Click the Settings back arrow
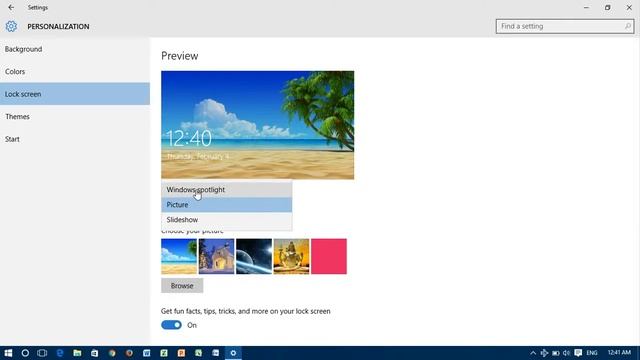This screenshot has height=360, width=640. tap(11, 7)
